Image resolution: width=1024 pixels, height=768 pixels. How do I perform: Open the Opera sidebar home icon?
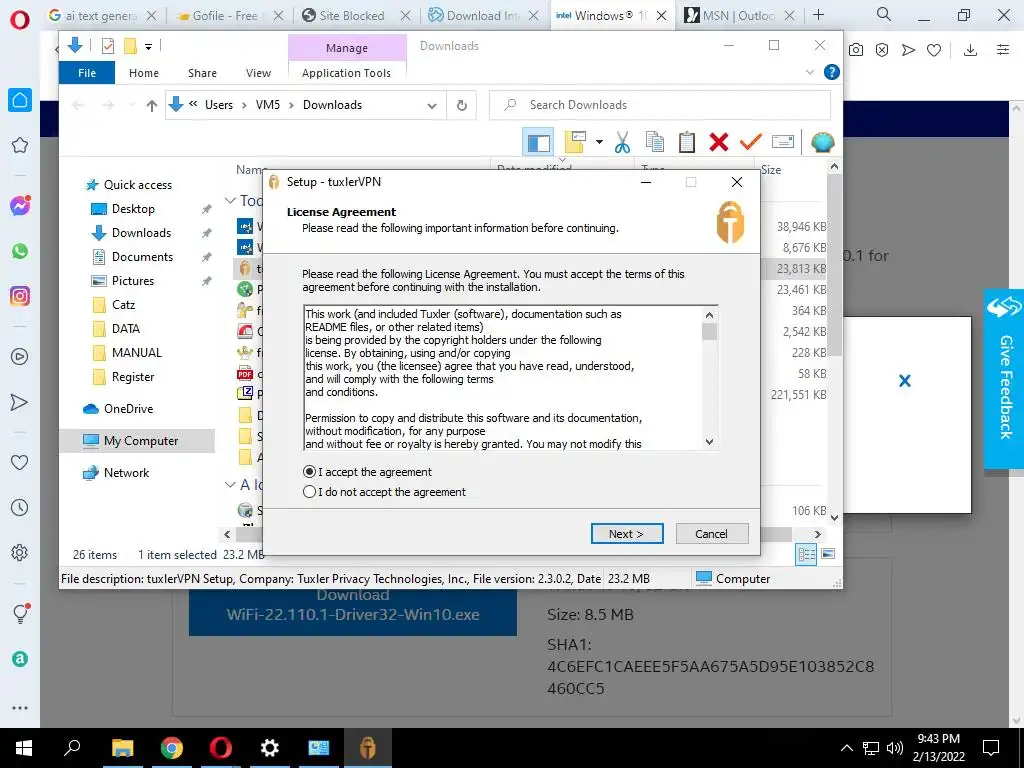[x=20, y=100]
